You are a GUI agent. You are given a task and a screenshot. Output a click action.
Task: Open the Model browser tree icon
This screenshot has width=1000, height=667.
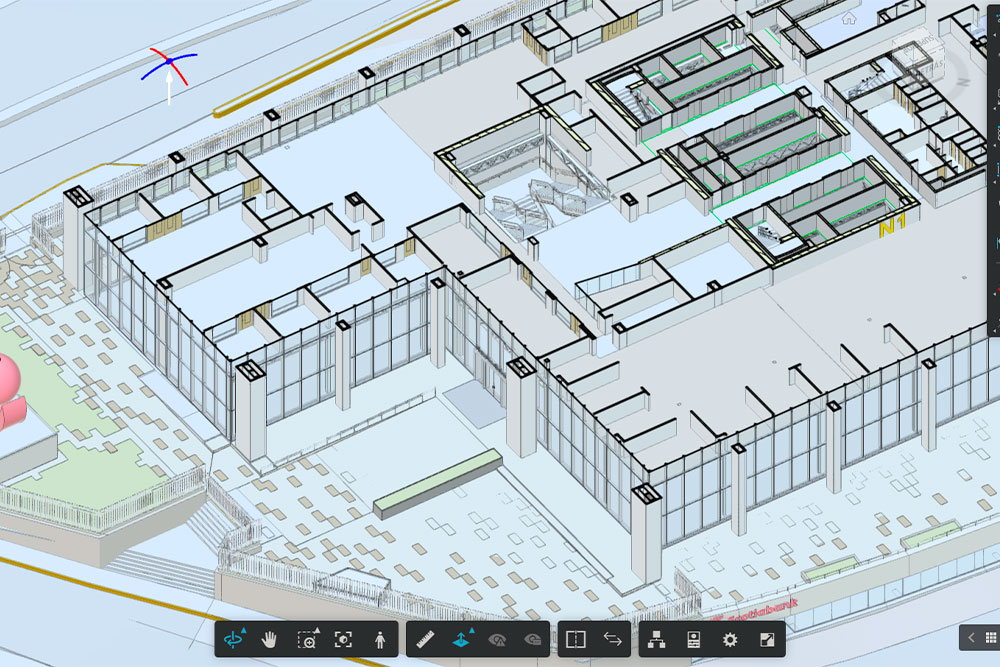(x=657, y=640)
